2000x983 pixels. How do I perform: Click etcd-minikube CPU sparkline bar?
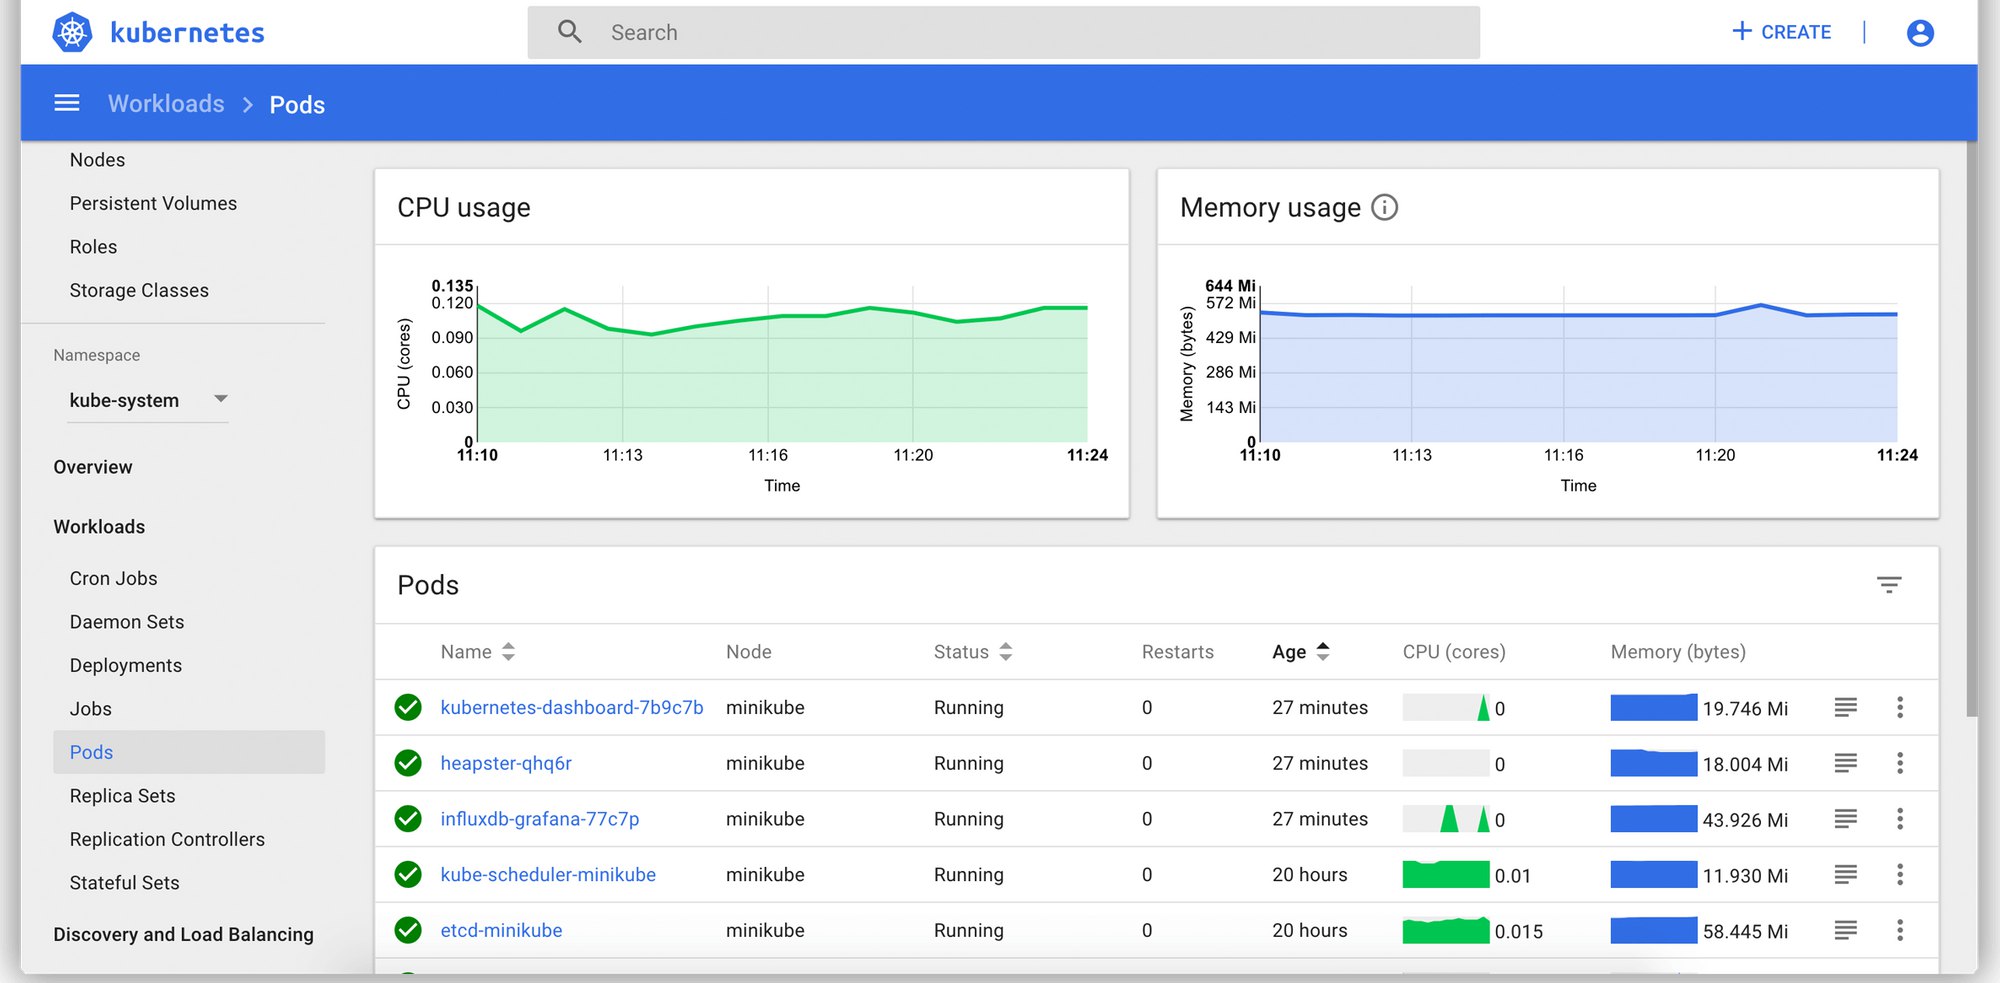coord(1446,930)
